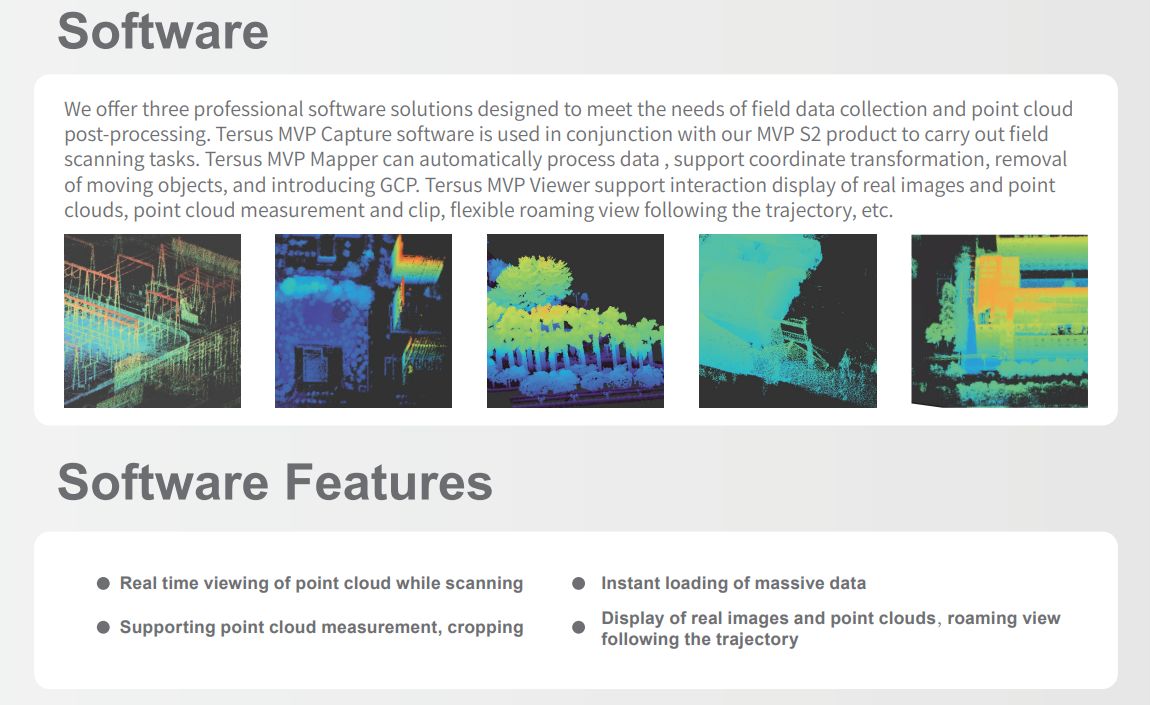Select the bullet beside "Instant loading"

click(578, 583)
